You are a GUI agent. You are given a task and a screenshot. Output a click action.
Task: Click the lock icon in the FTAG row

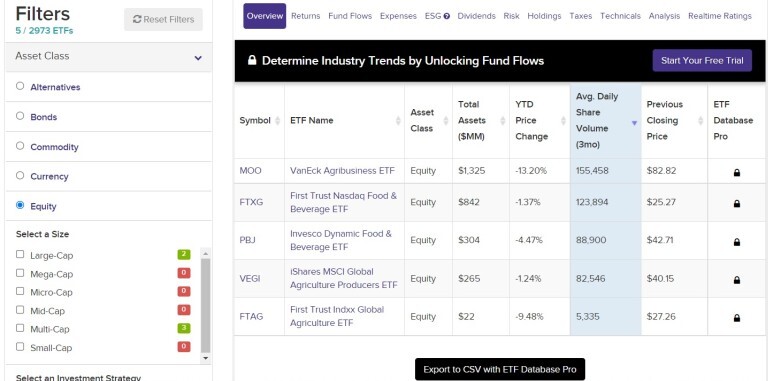[737, 318]
